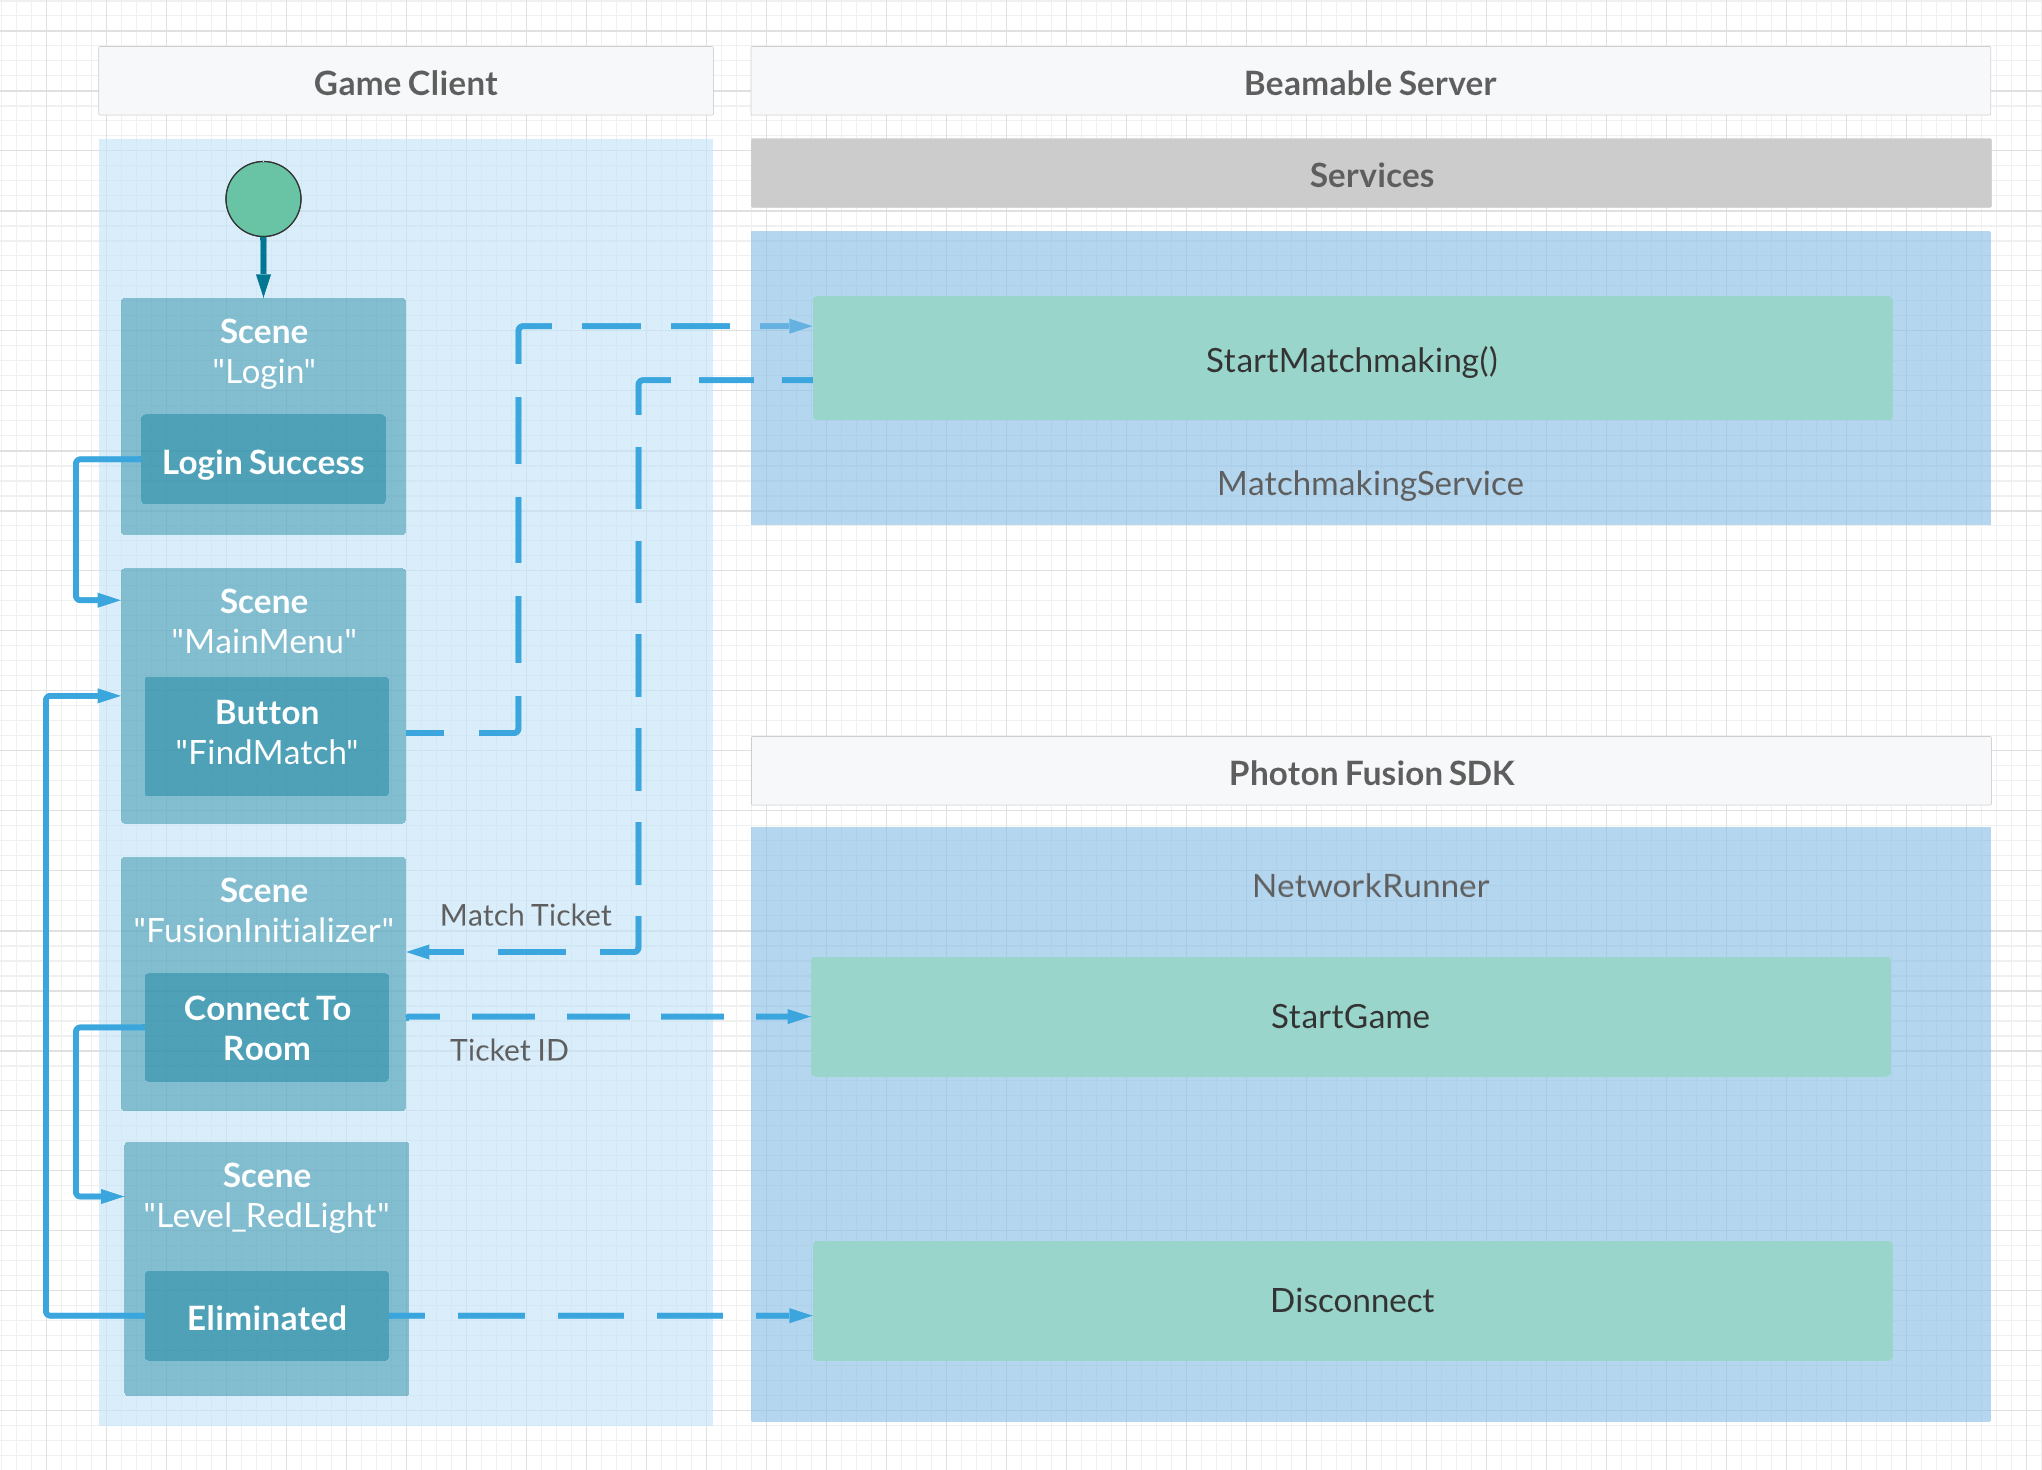This screenshot has height=1470, width=2042.
Task: Click the StartGame block
Action: [1350, 1017]
